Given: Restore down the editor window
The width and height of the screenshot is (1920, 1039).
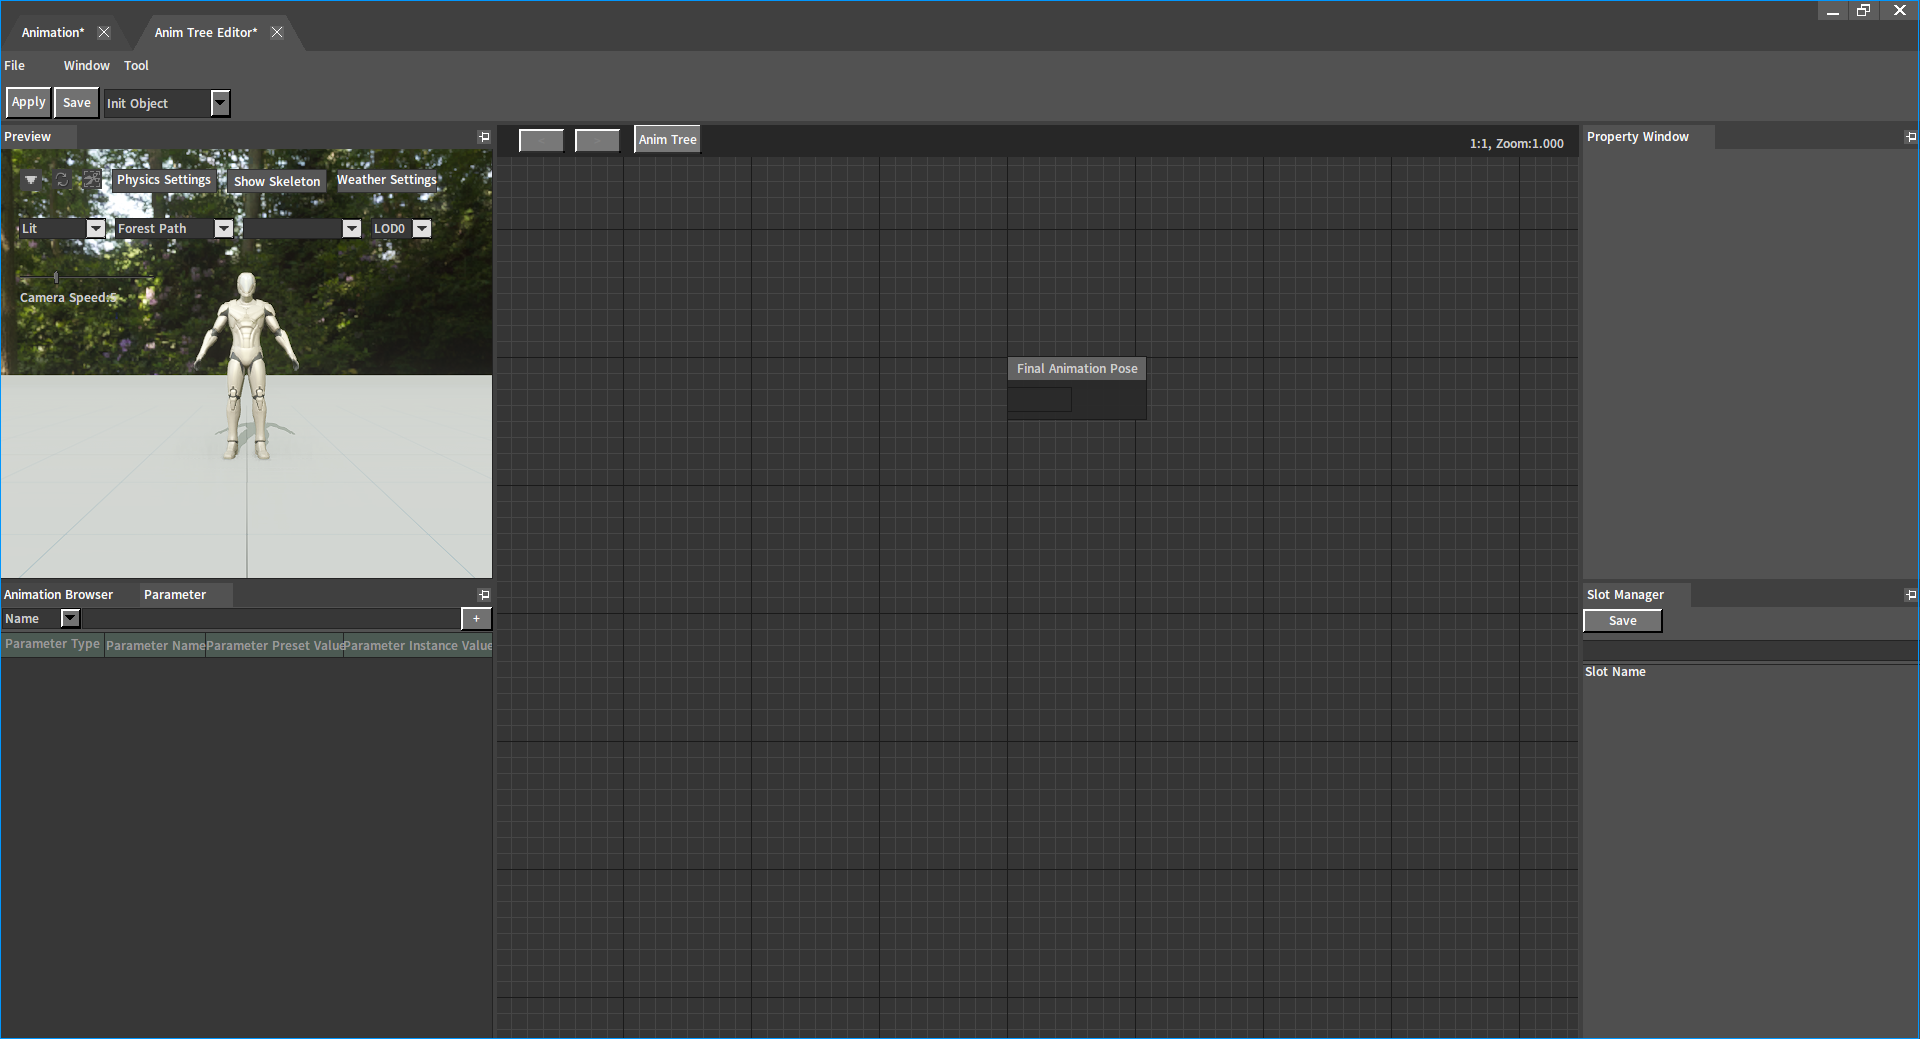Looking at the screenshot, I should point(1864,11).
